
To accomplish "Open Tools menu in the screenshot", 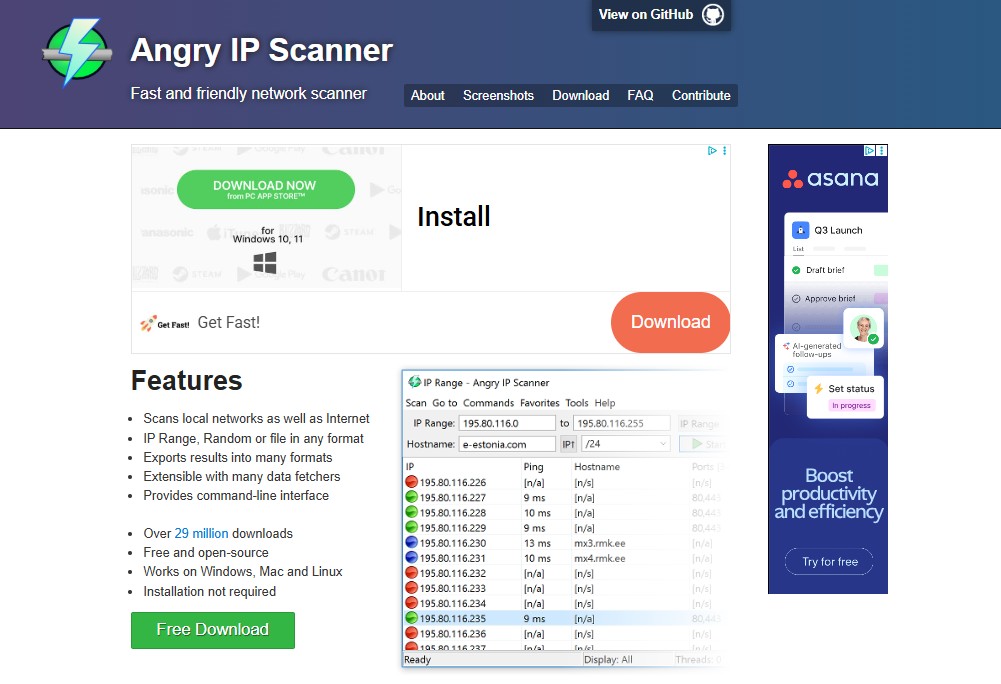I will click(576, 403).
